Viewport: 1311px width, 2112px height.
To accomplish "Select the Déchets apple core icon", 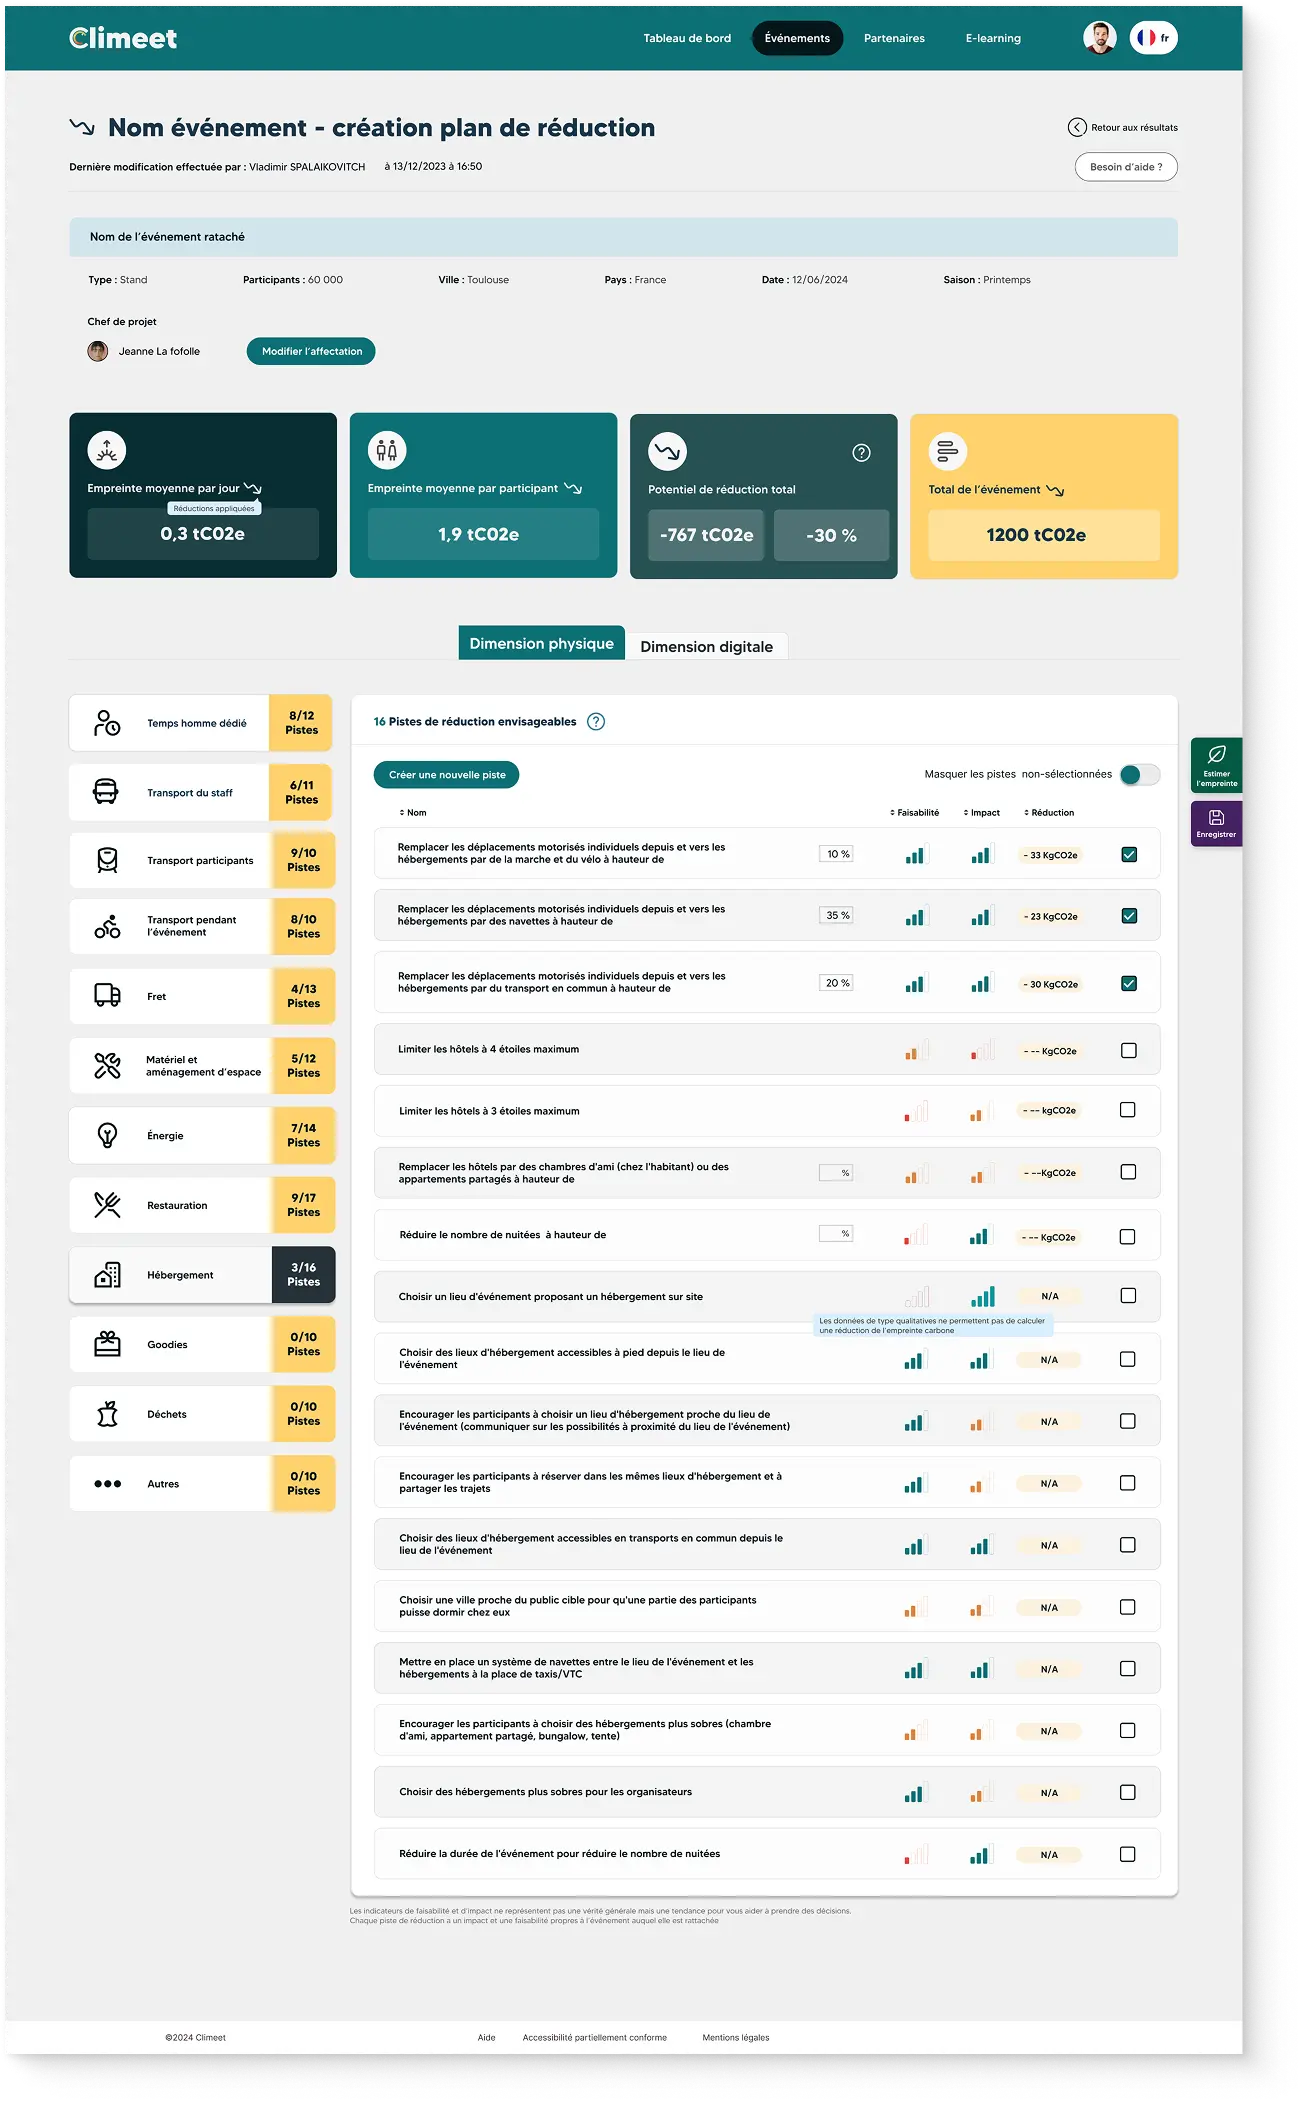I will pos(107,1414).
